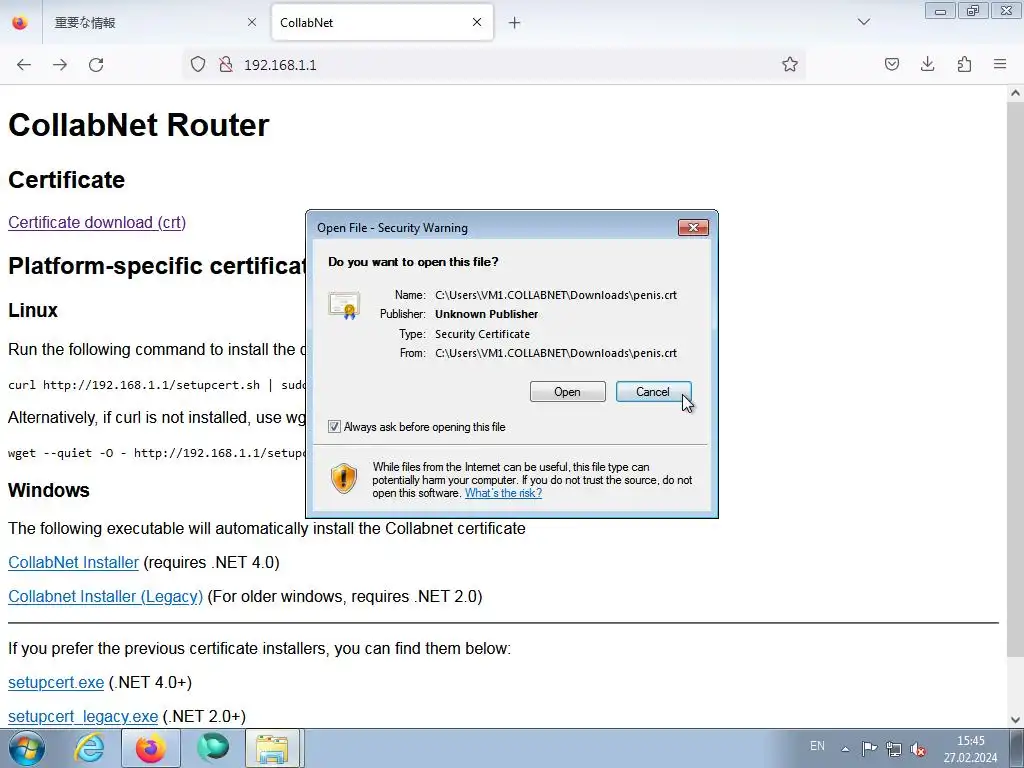Click the EN language indicator
Screen dimensions: 1024x768
pos(817,746)
